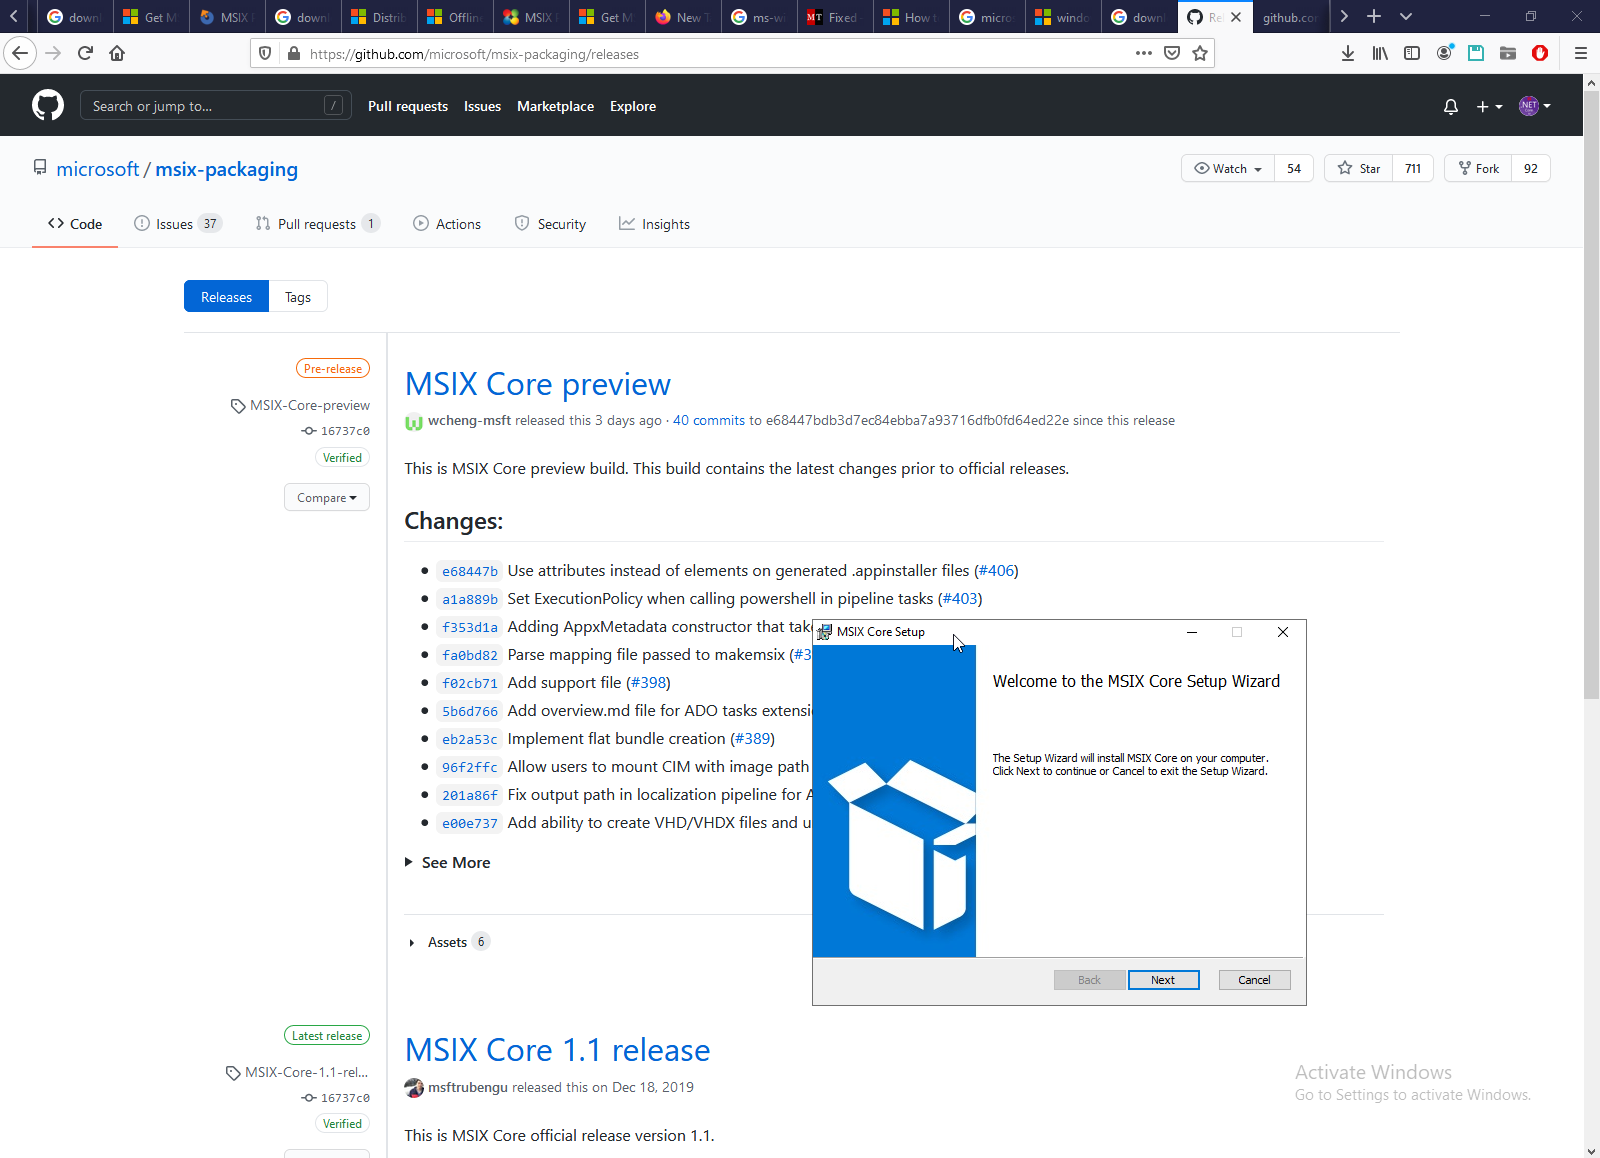Open the repository Pull requests tab with 1
The image size is (1600, 1158).
click(318, 224)
